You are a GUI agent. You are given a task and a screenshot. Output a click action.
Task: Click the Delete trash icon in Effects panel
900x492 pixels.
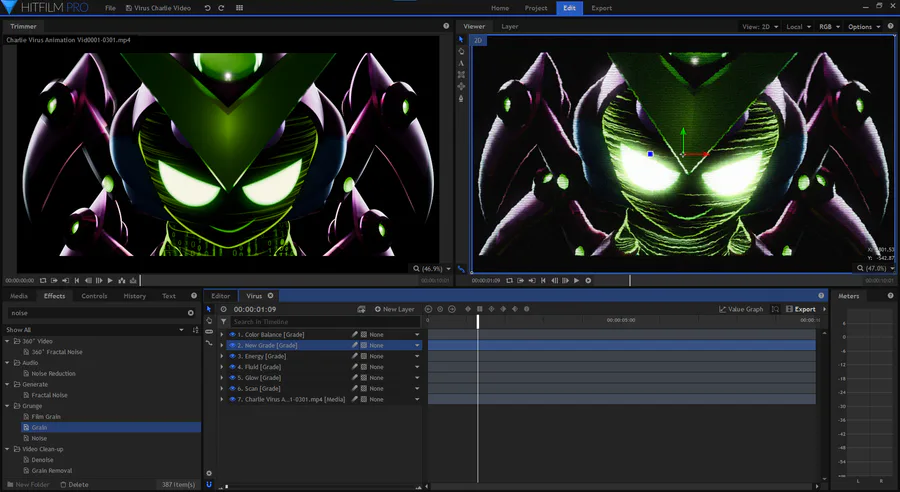point(63,484)
